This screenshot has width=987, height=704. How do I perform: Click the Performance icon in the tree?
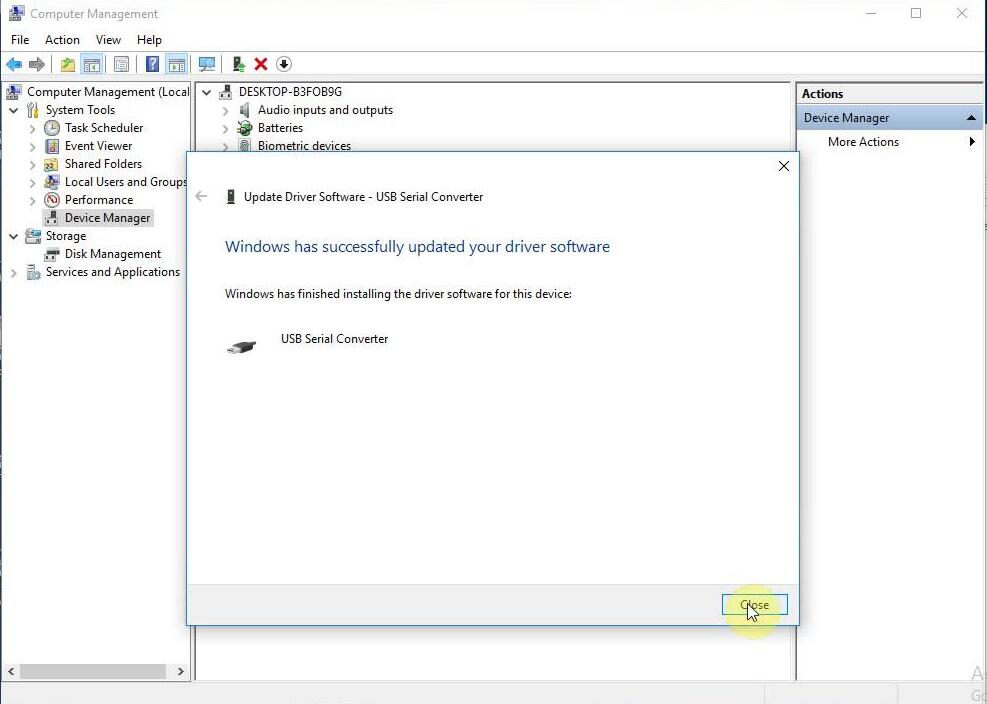pos(52,200)
